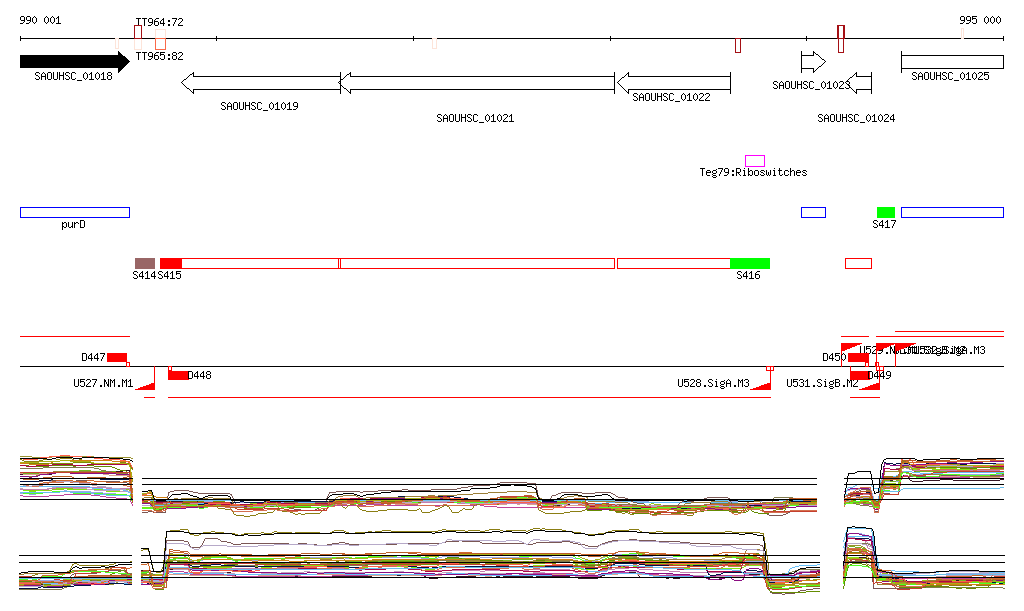This screenshot has height=611, width=1024.
Task: Click the TT964:72 label
Action: [x=159, y=22]
